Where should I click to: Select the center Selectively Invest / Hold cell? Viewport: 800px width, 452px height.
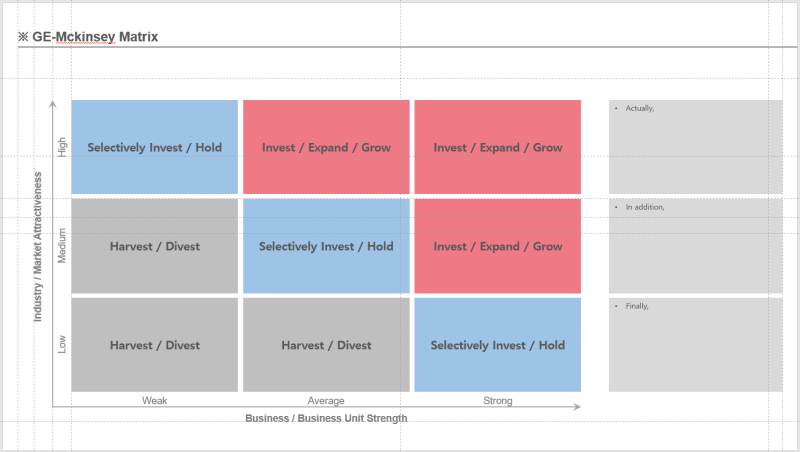pos(326,246)
